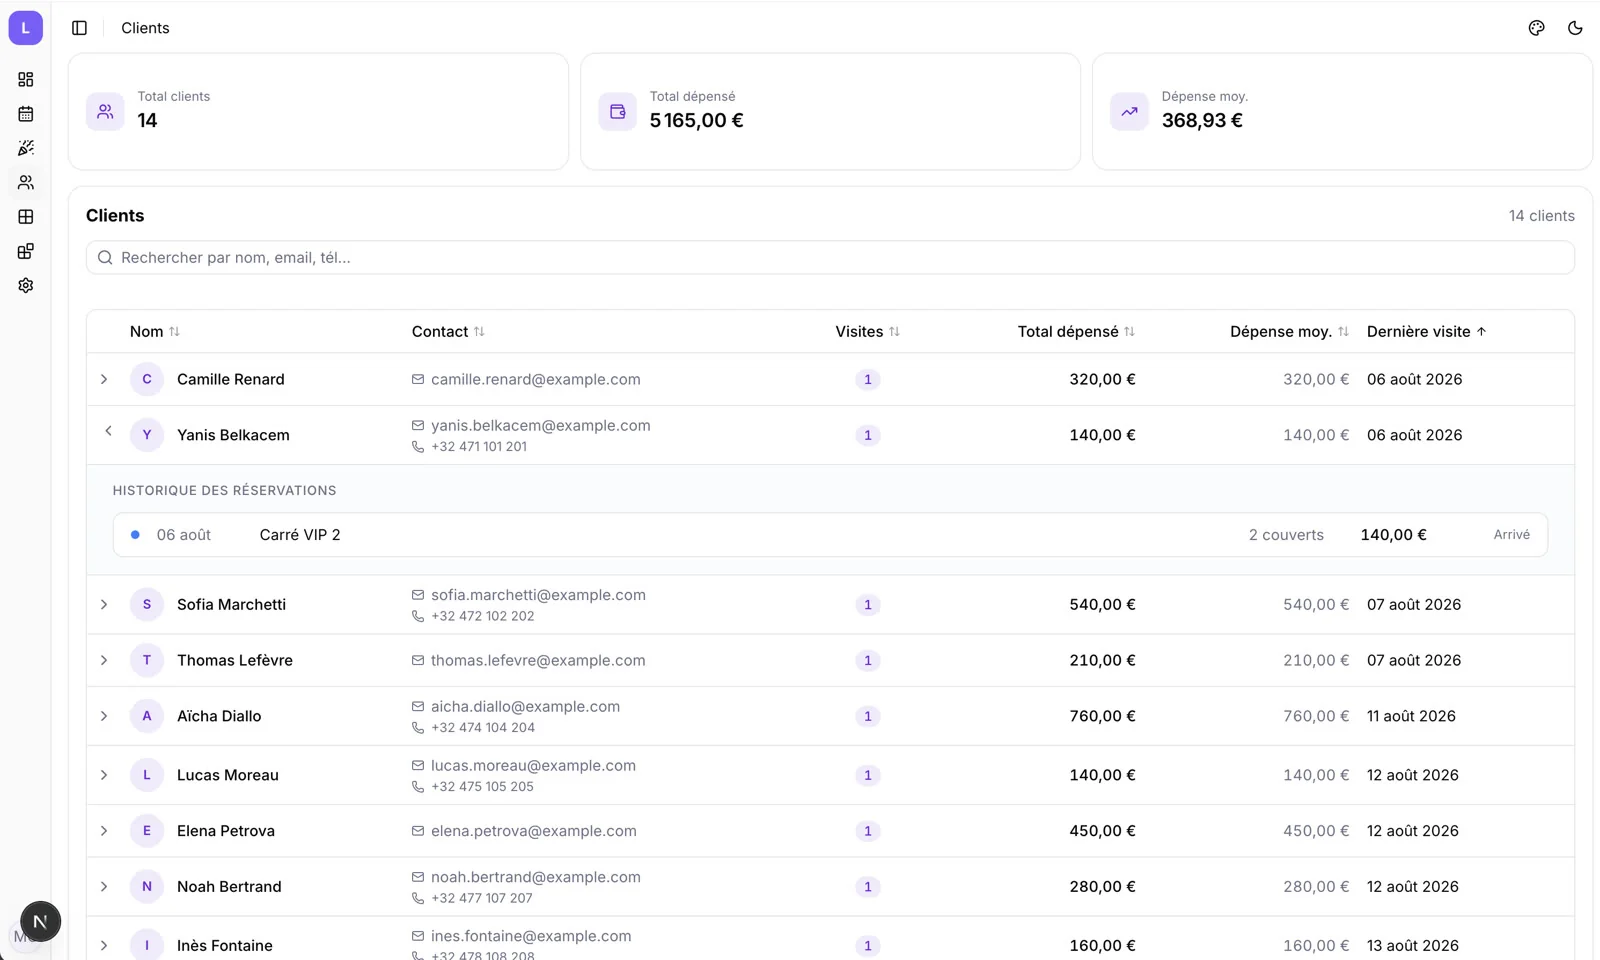
Task: Focus the search field Rechercher par nom
Action: click(830, 257)
